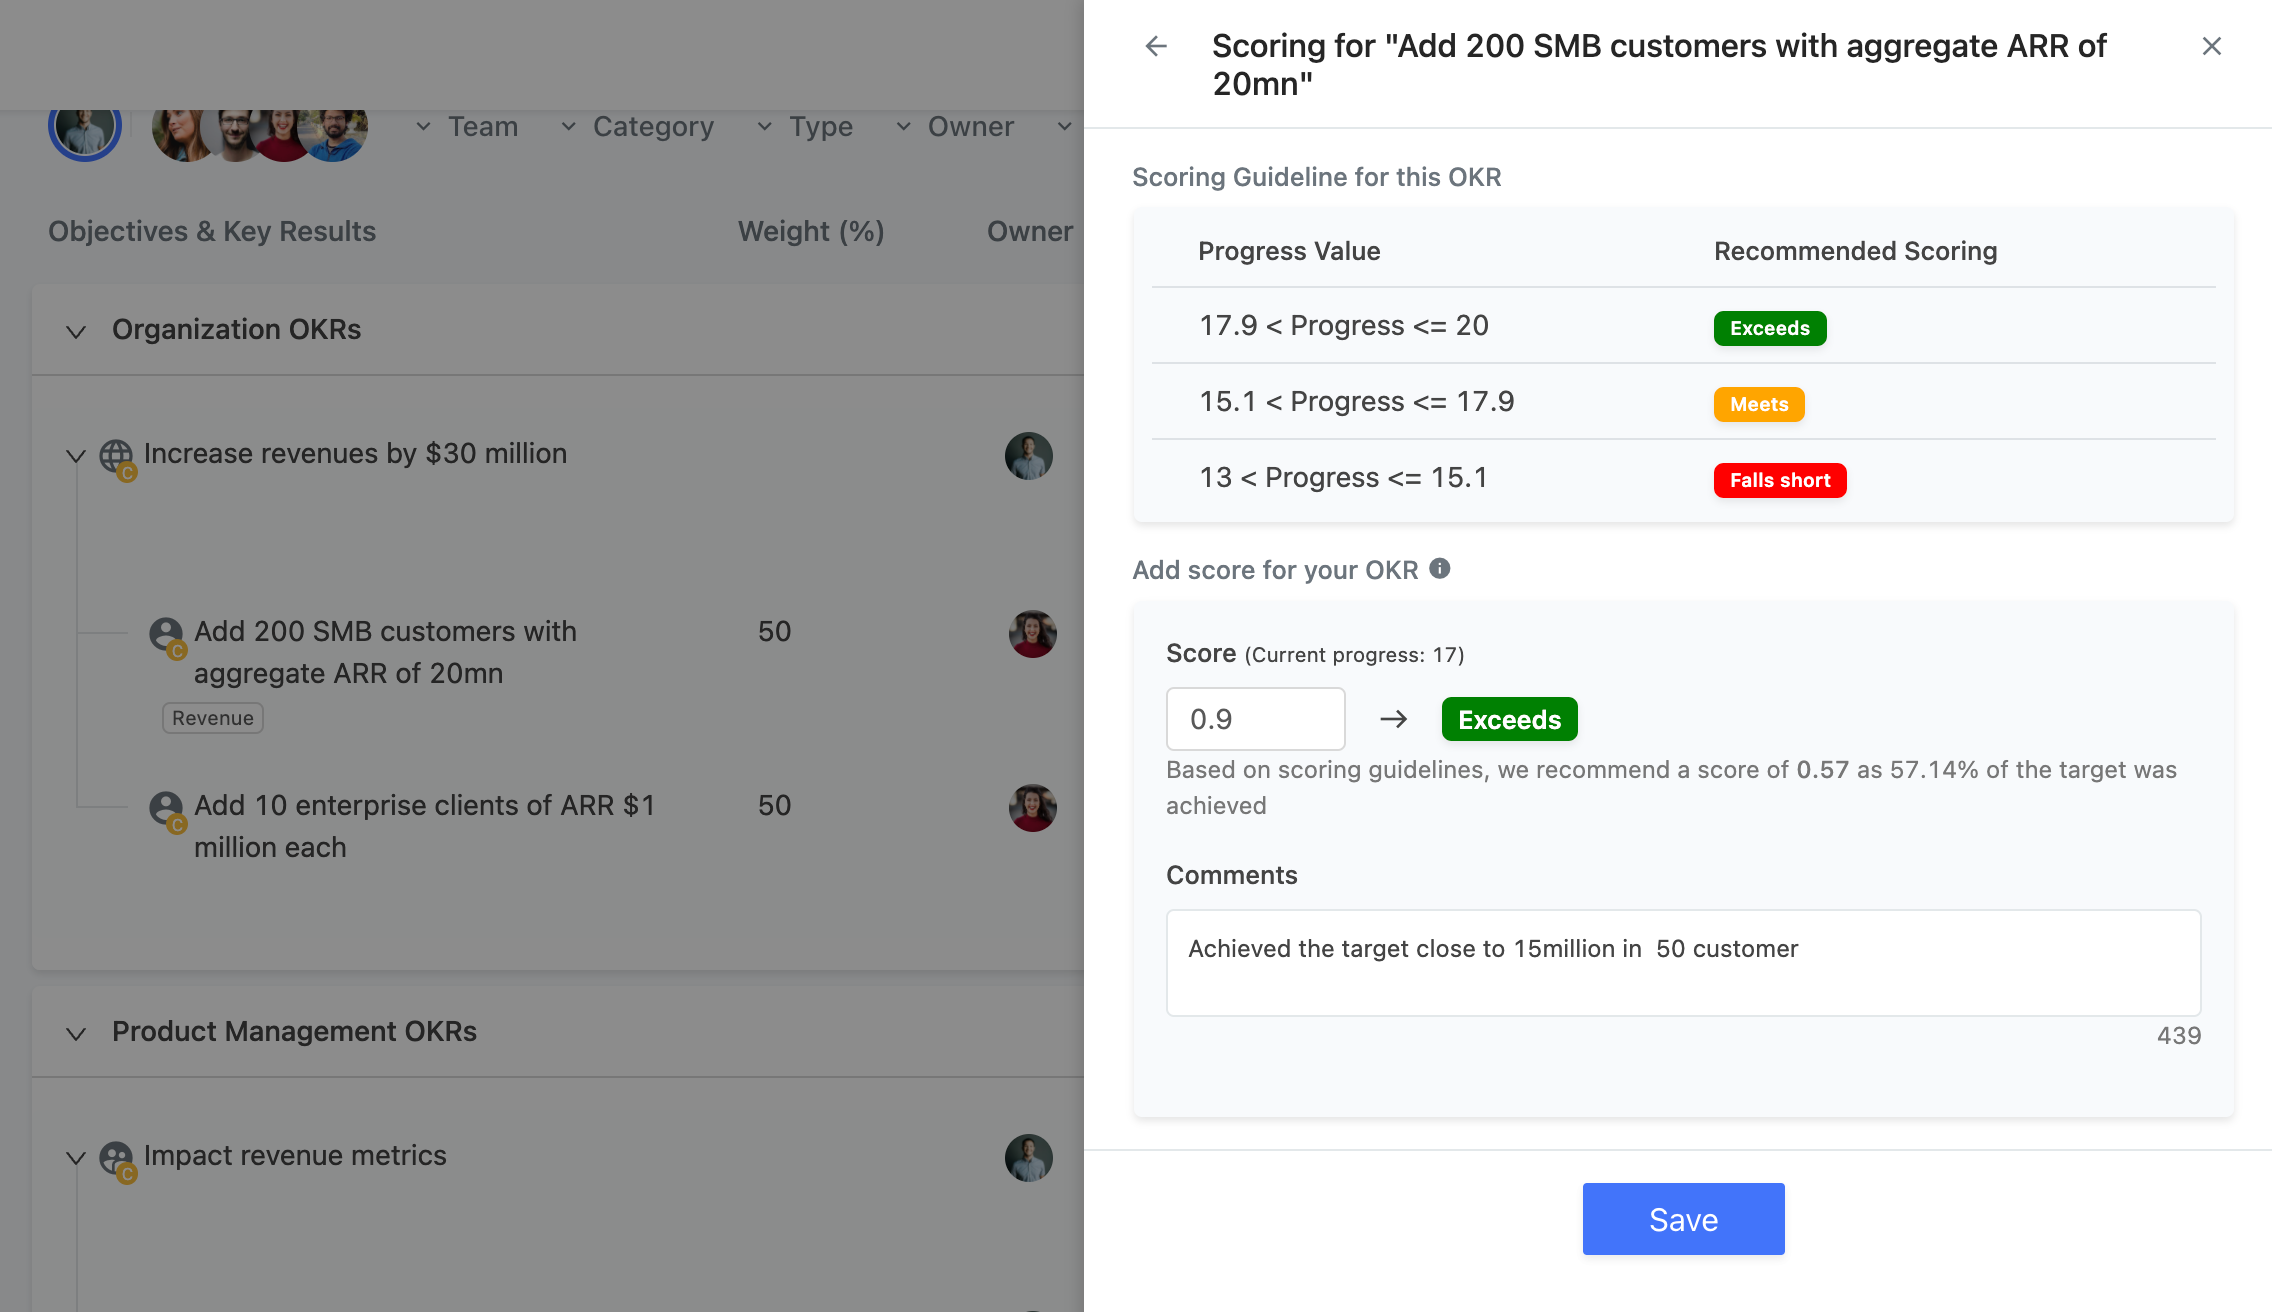Click the Falls short badge
Screen dimensions: 2272x1312
coord(1780,480)
